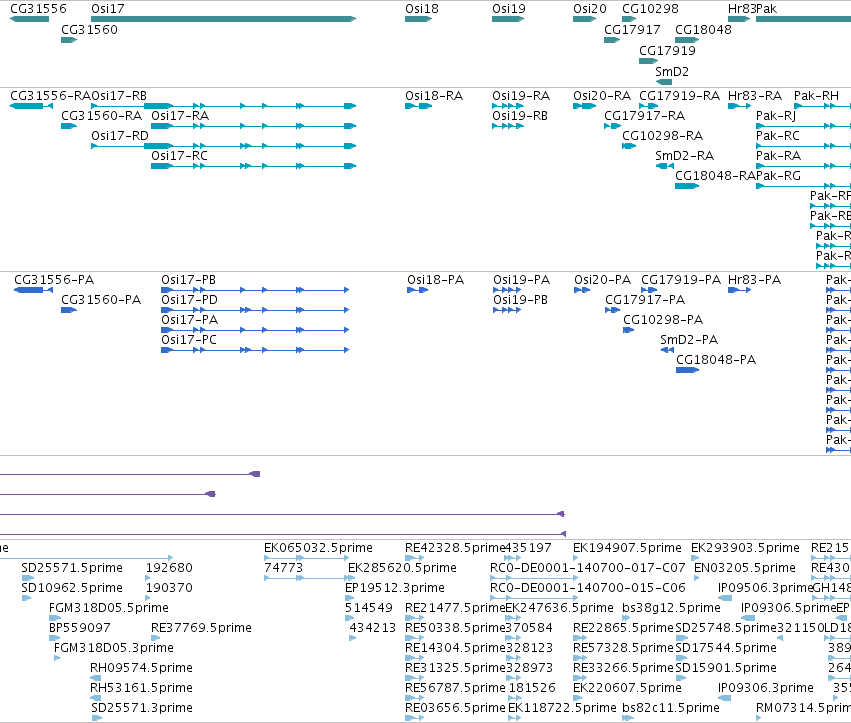This screenshot has width=851, height=723.
Task: Click the CG10298 gene label
Action: click(650, 9)
